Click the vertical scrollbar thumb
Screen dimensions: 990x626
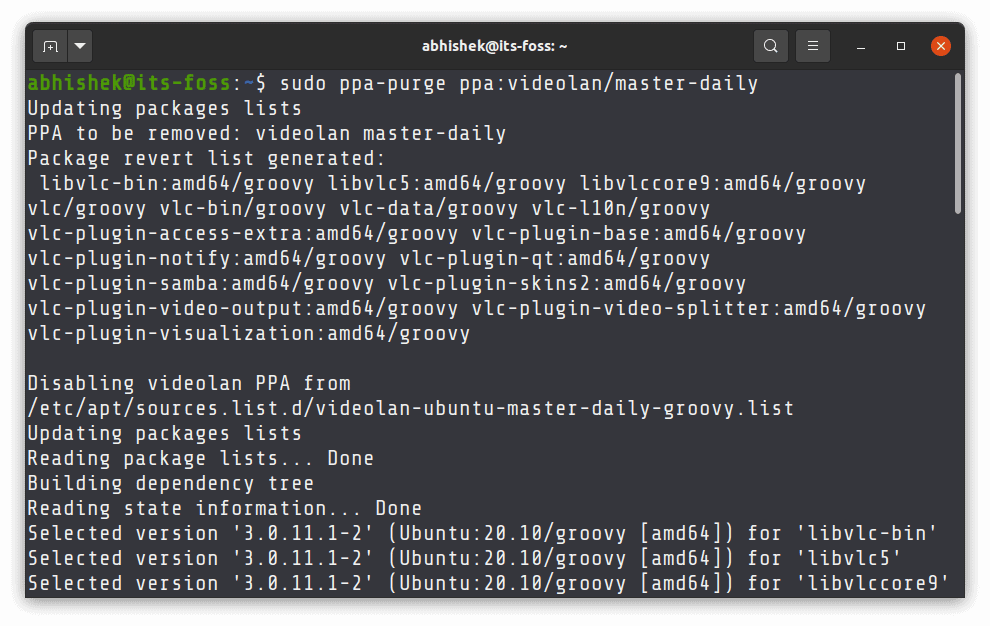pos(957,144)
